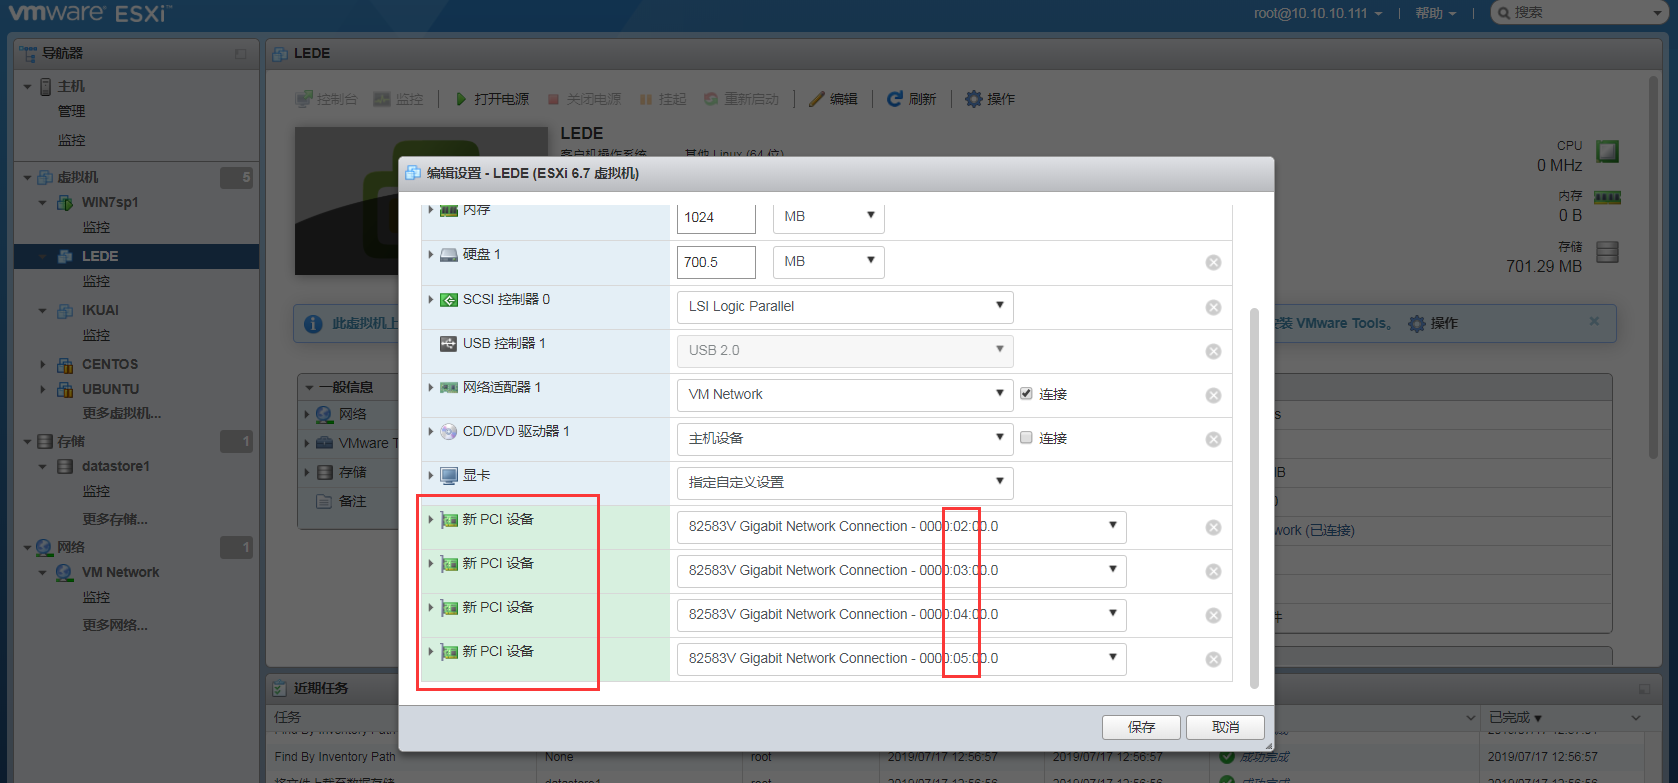The image size is (1678, 783).
Task: Click the 搜索 search box
Action: point(1577,12)
